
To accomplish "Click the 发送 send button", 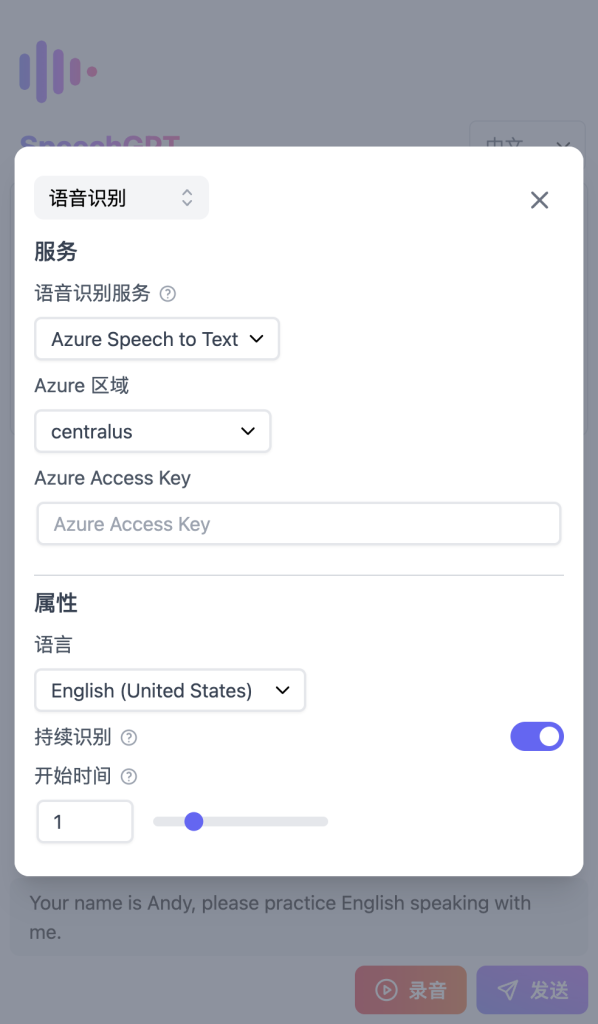I will [x=532, y=990].
